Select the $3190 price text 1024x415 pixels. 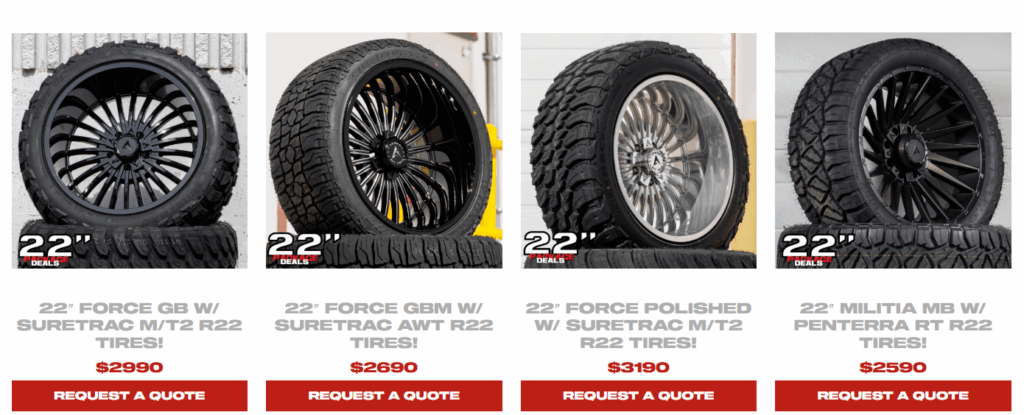[639, 367]
